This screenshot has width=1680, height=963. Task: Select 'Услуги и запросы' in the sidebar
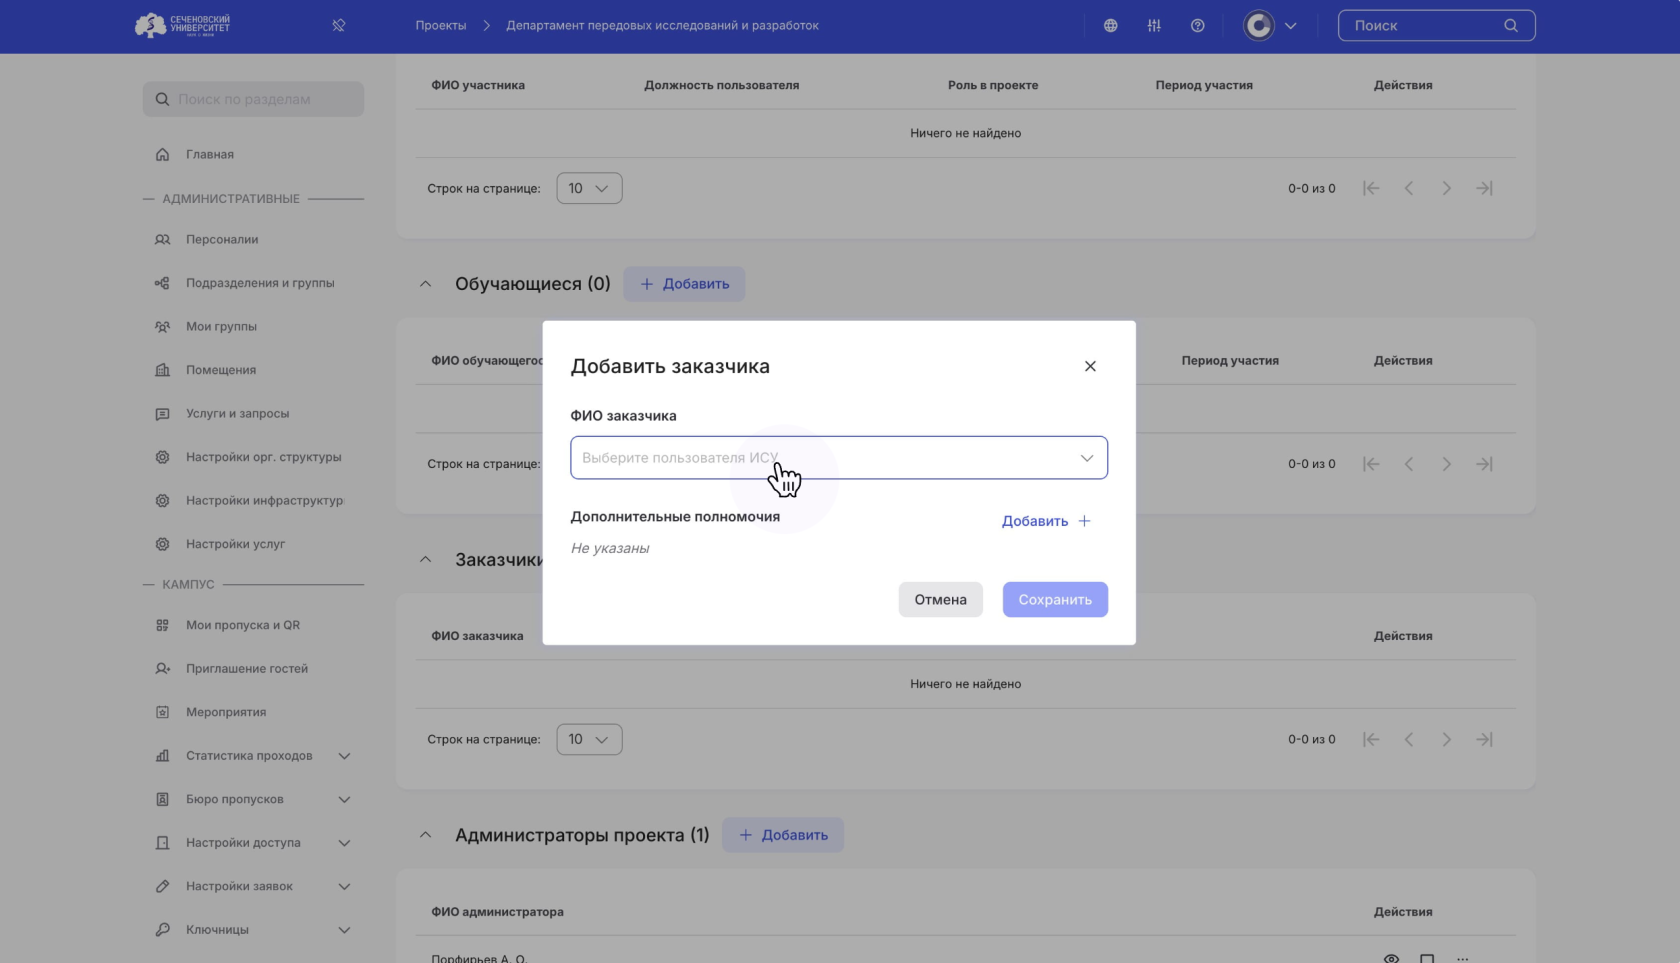click(x=237, y=413)
